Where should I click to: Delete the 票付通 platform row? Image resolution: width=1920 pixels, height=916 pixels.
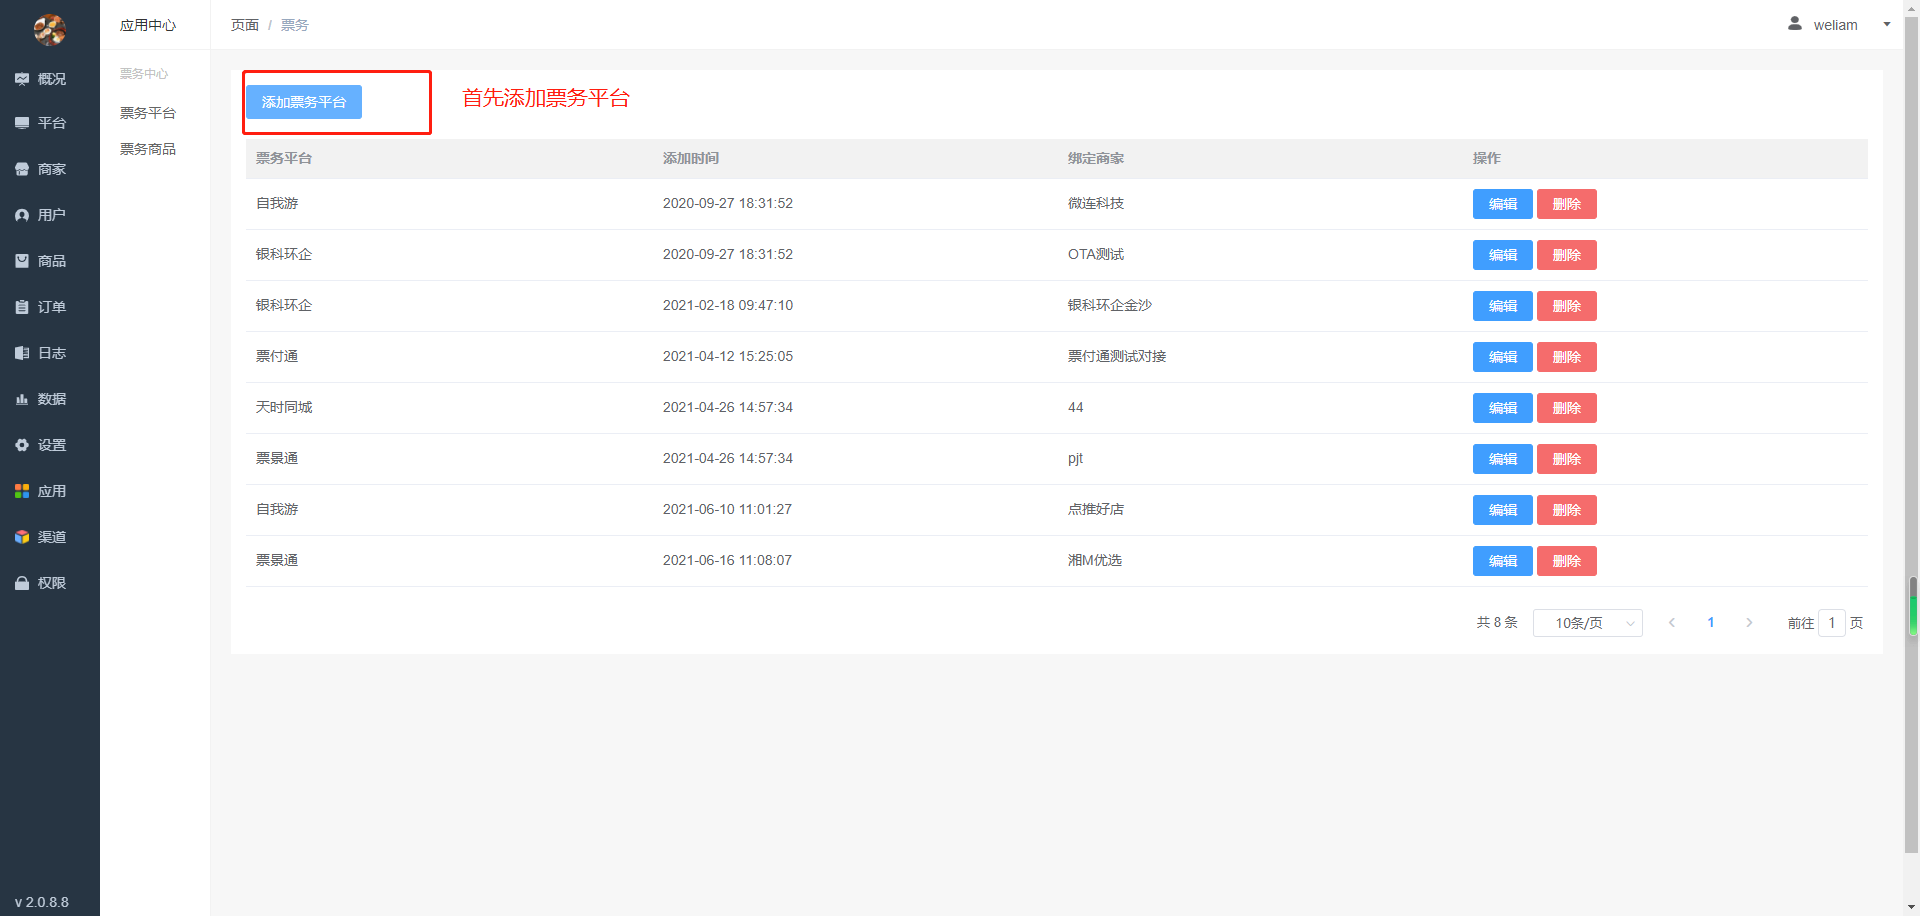coord(1566,357)
